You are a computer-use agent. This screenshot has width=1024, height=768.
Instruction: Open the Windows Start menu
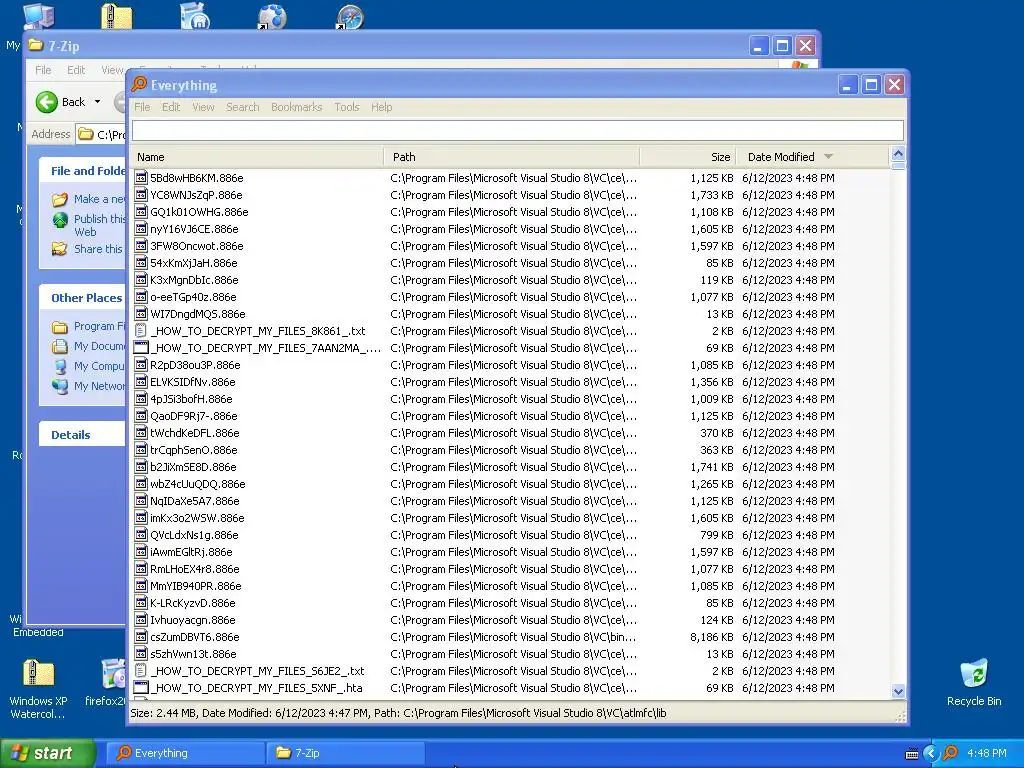[x=48, y=753]
